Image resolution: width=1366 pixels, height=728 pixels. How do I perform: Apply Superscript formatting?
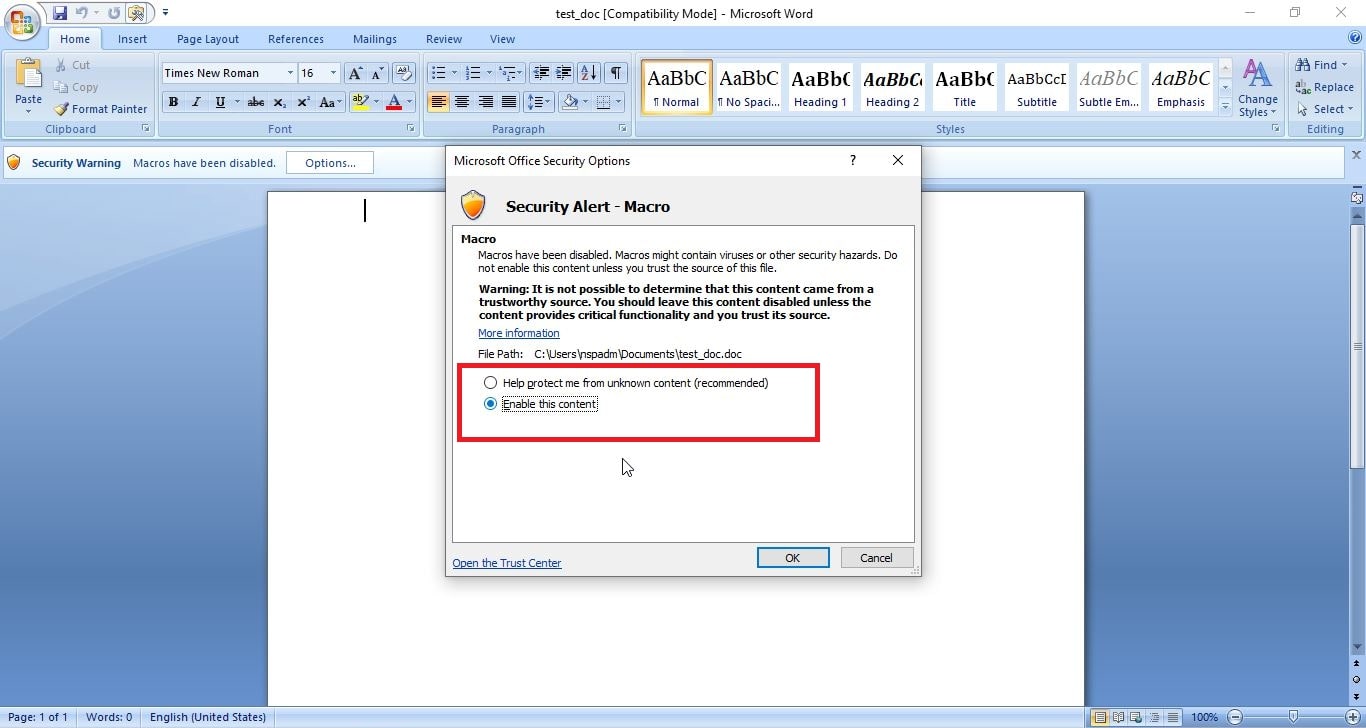point(303,102)
